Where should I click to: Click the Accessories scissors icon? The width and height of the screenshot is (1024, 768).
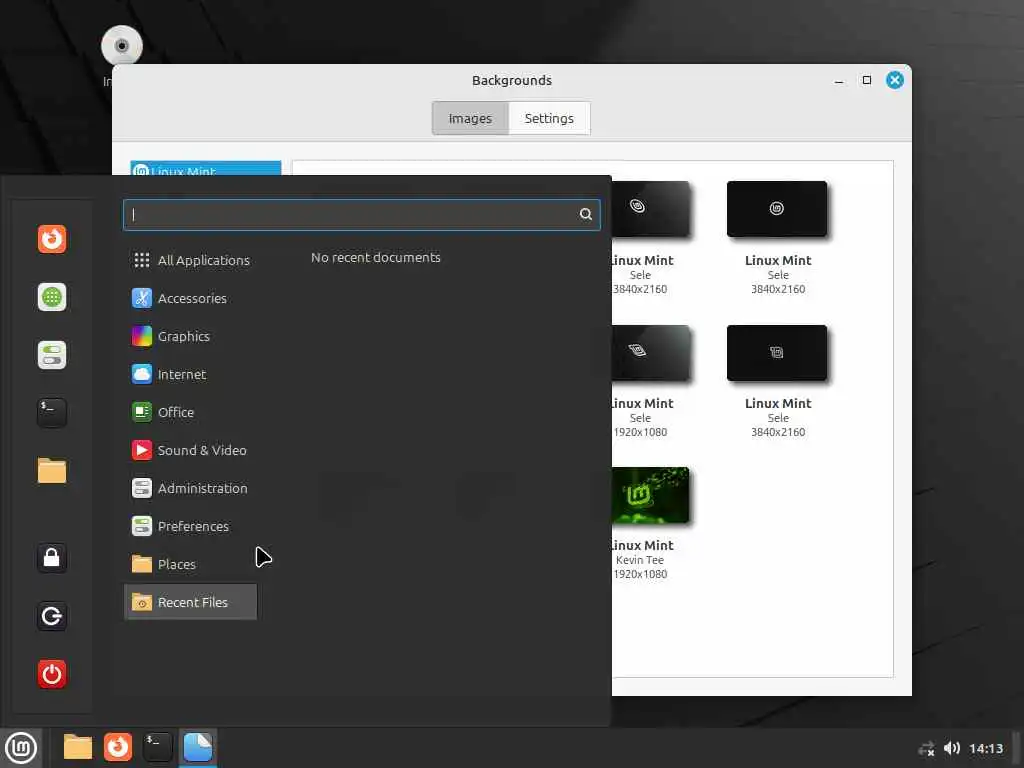tap(142, 298)
